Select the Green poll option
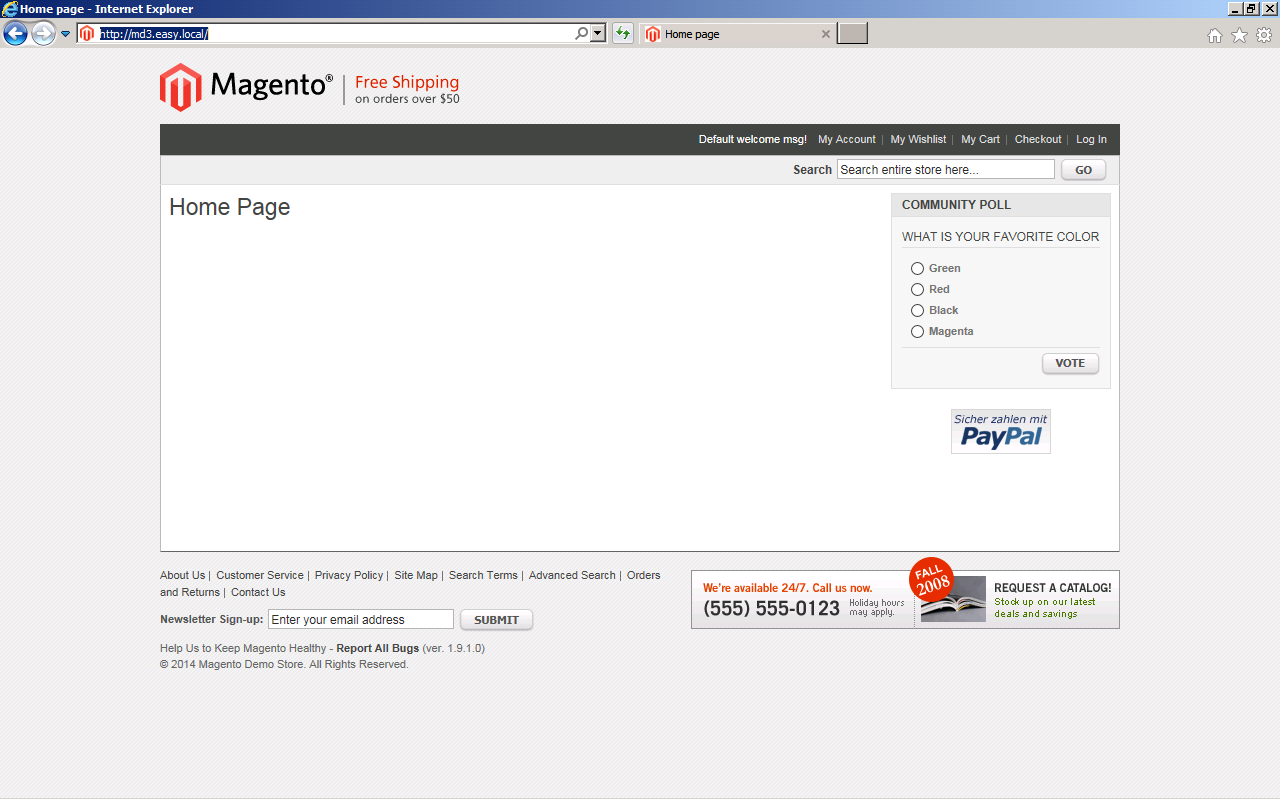Viewport: 1280px width, 800px height. point(917,268)
